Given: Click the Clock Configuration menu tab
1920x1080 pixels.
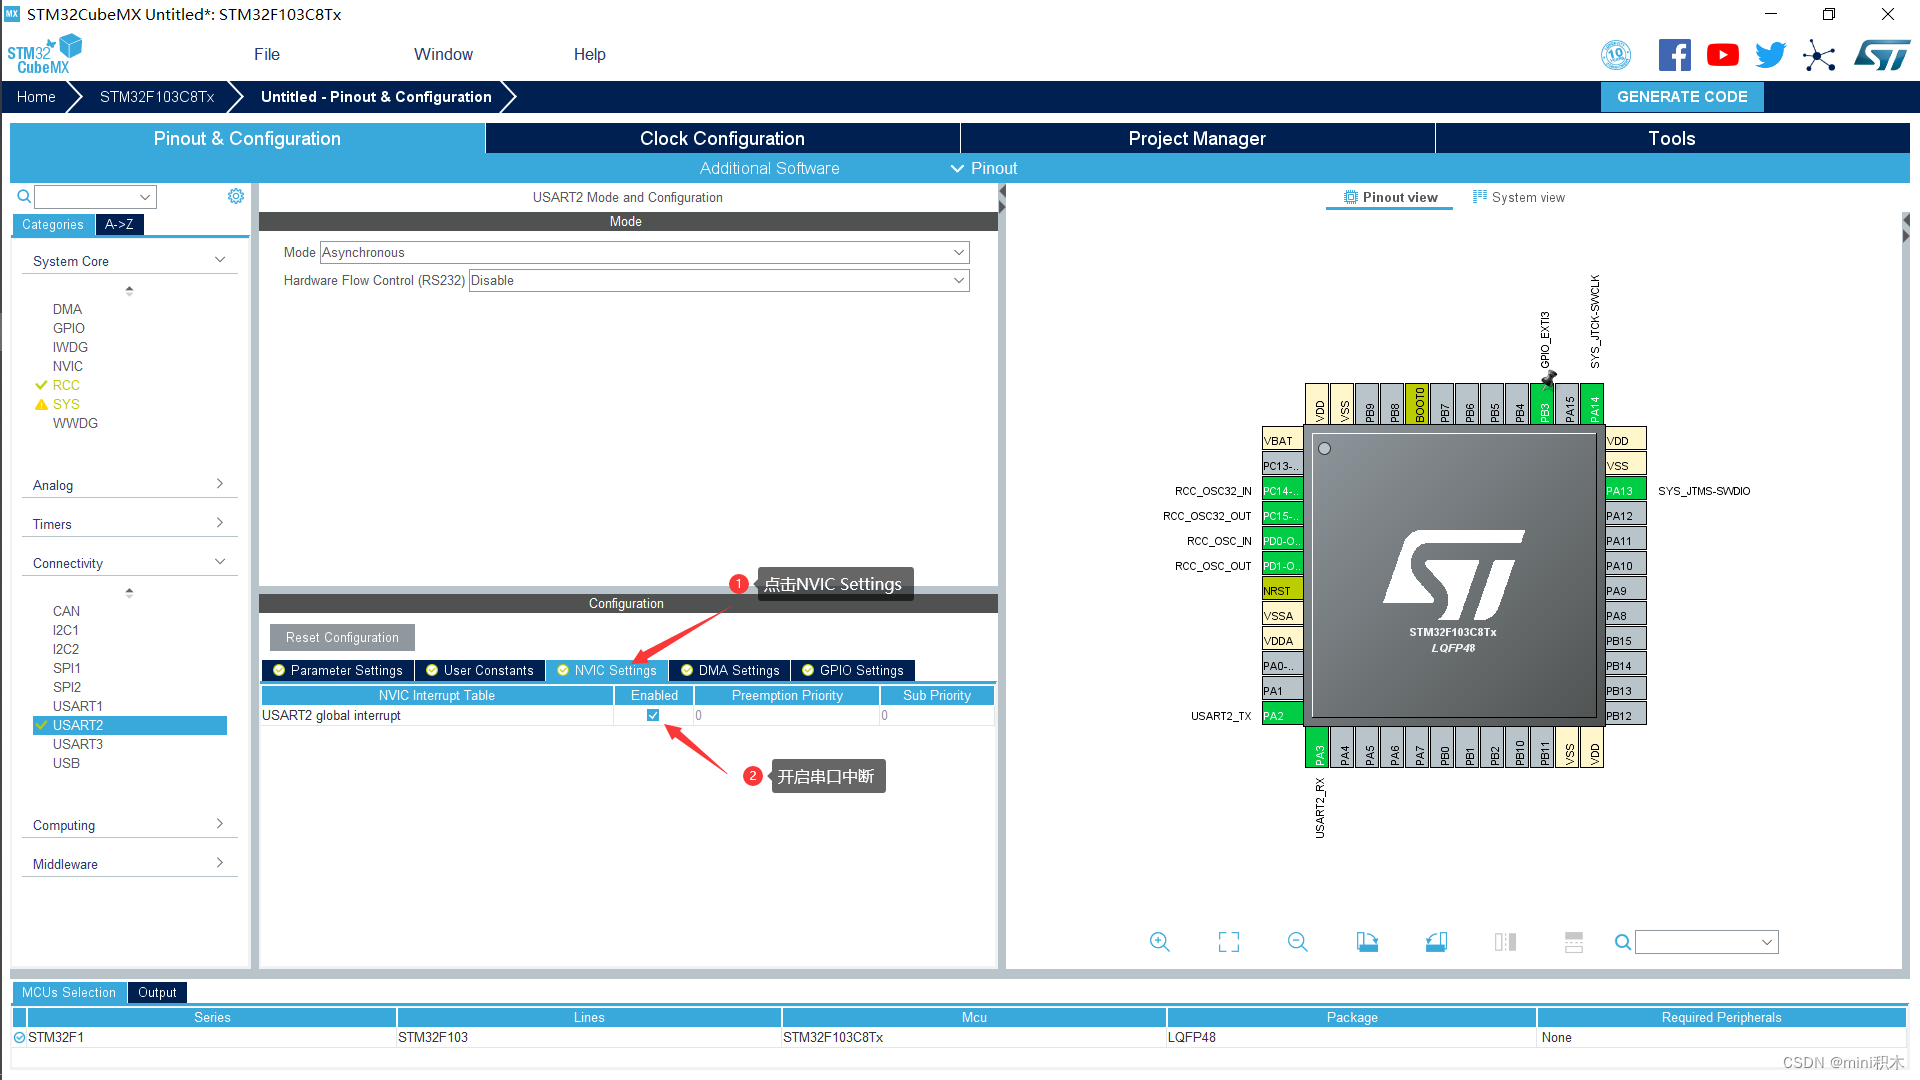Looking at the screenshot, I should click(723, 138).
